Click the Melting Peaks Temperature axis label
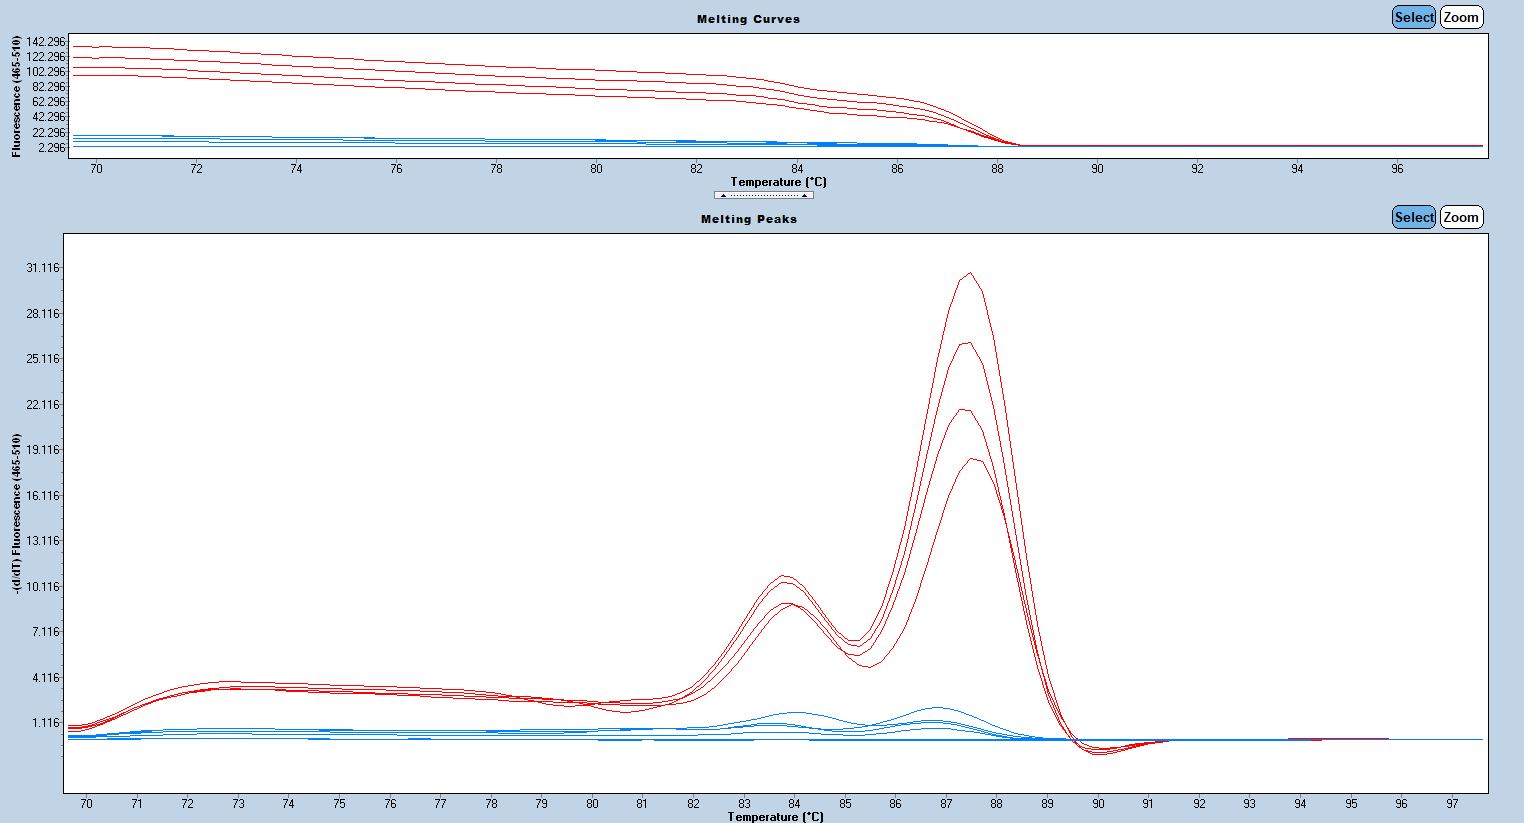The width and height of the screenshot is (1524, 823). click(x=776, y=816)
